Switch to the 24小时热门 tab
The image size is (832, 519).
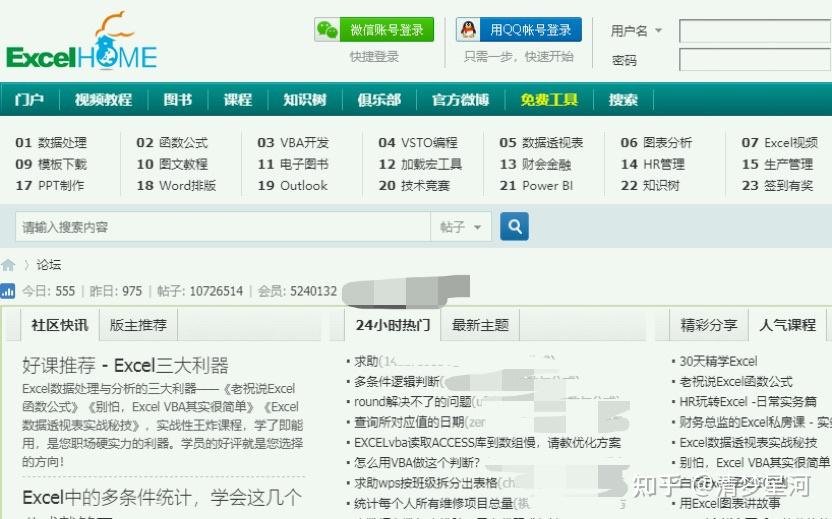(393, 325)
